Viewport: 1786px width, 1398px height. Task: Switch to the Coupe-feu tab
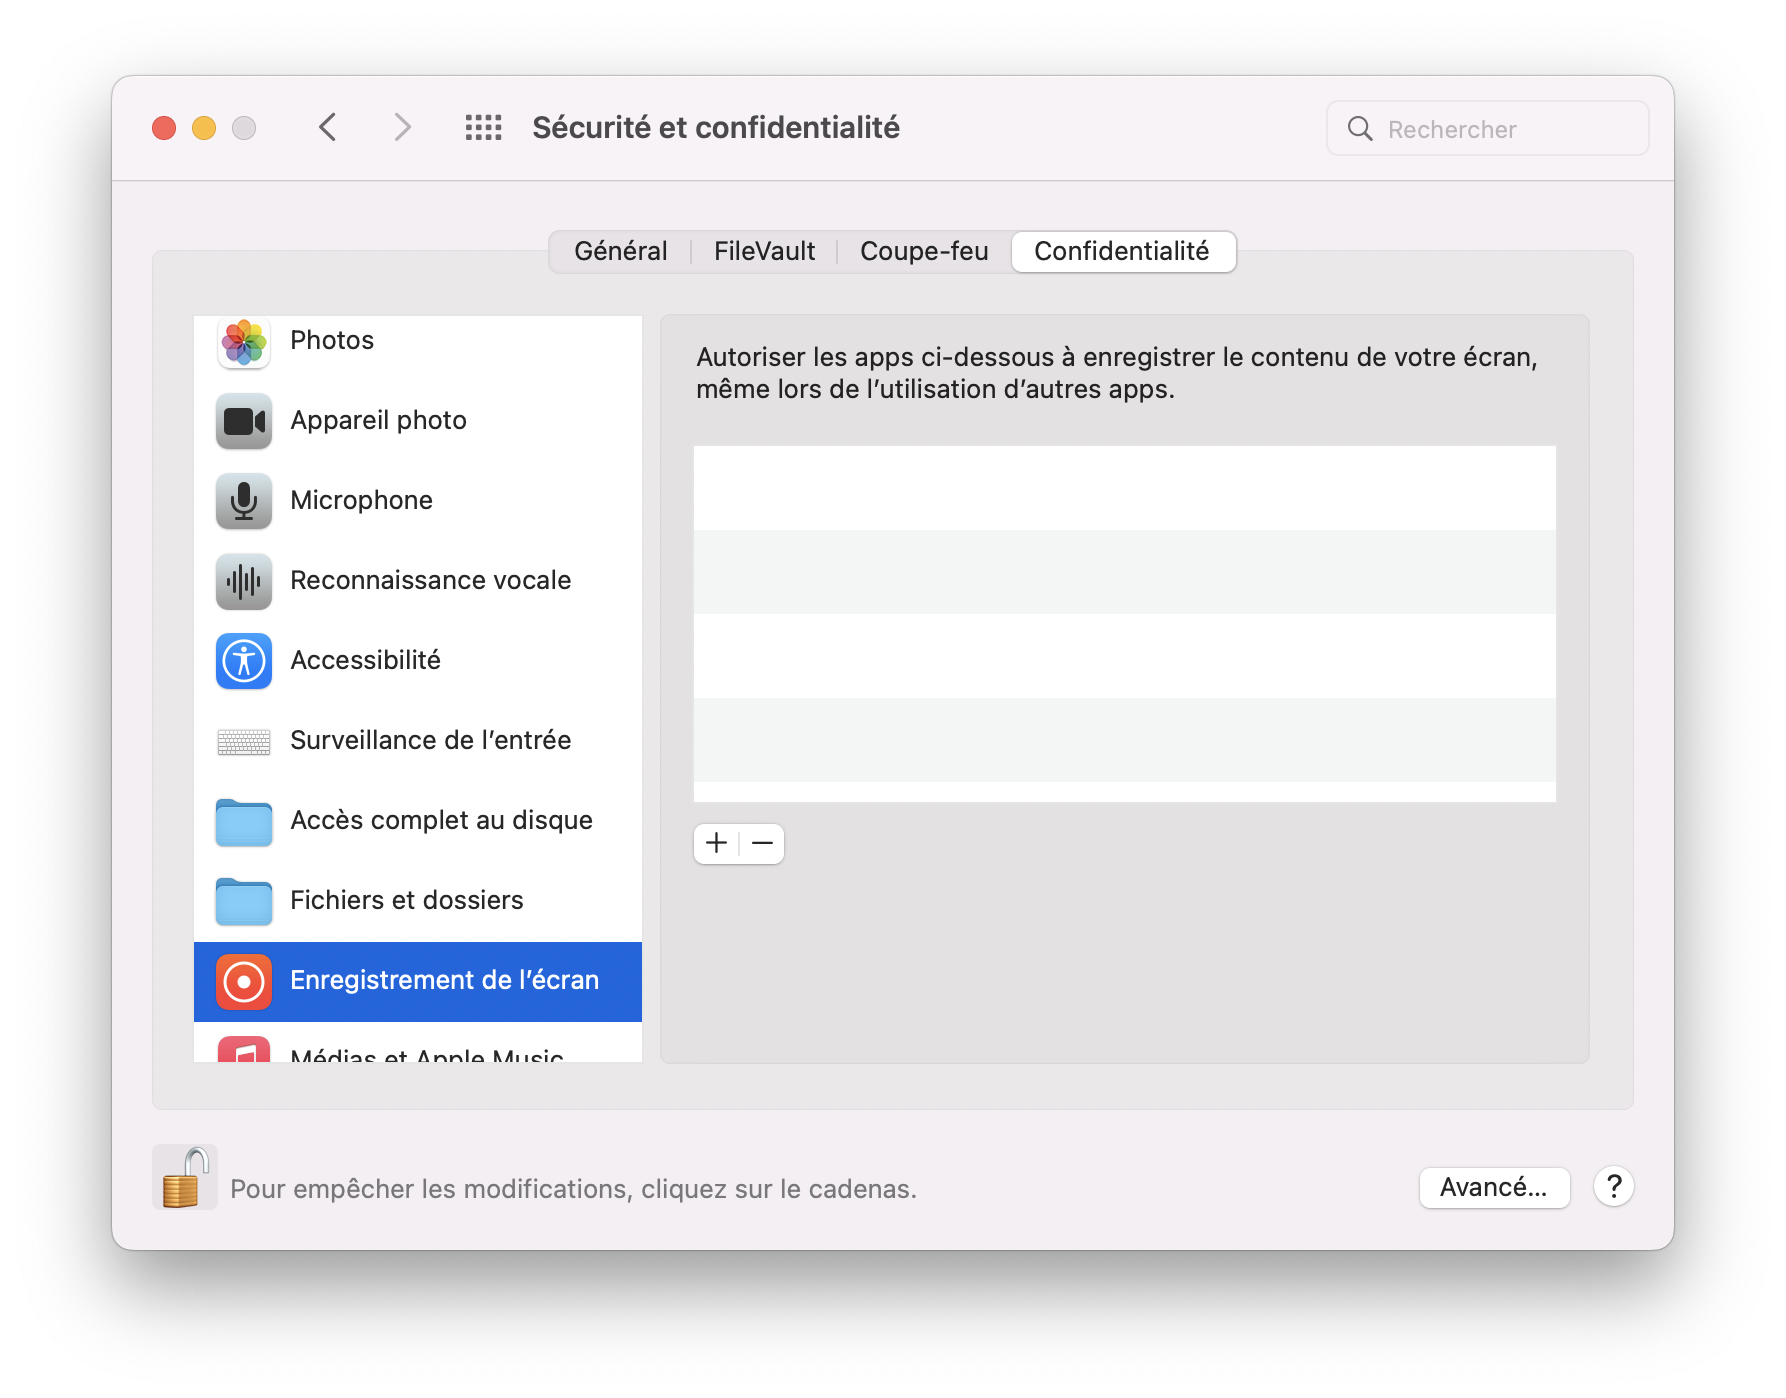coord(923,251)
